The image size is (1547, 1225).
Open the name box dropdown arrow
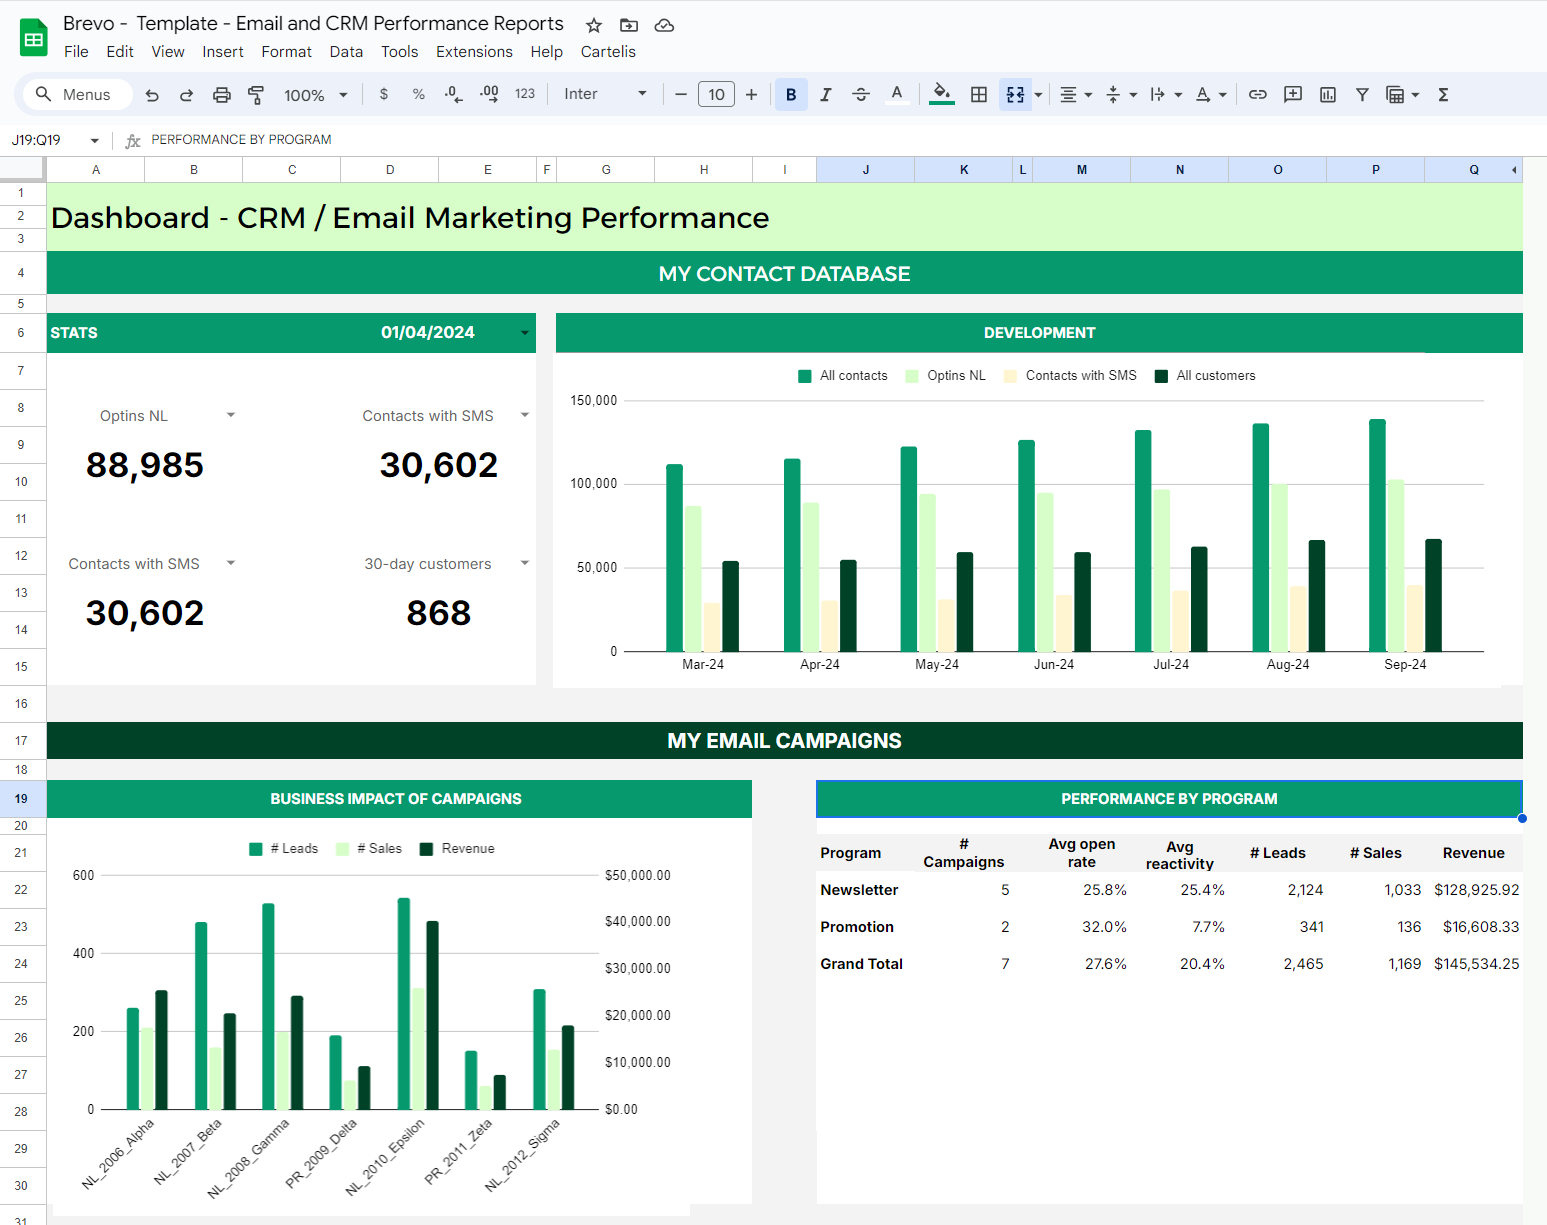click(x=95, y=141)
